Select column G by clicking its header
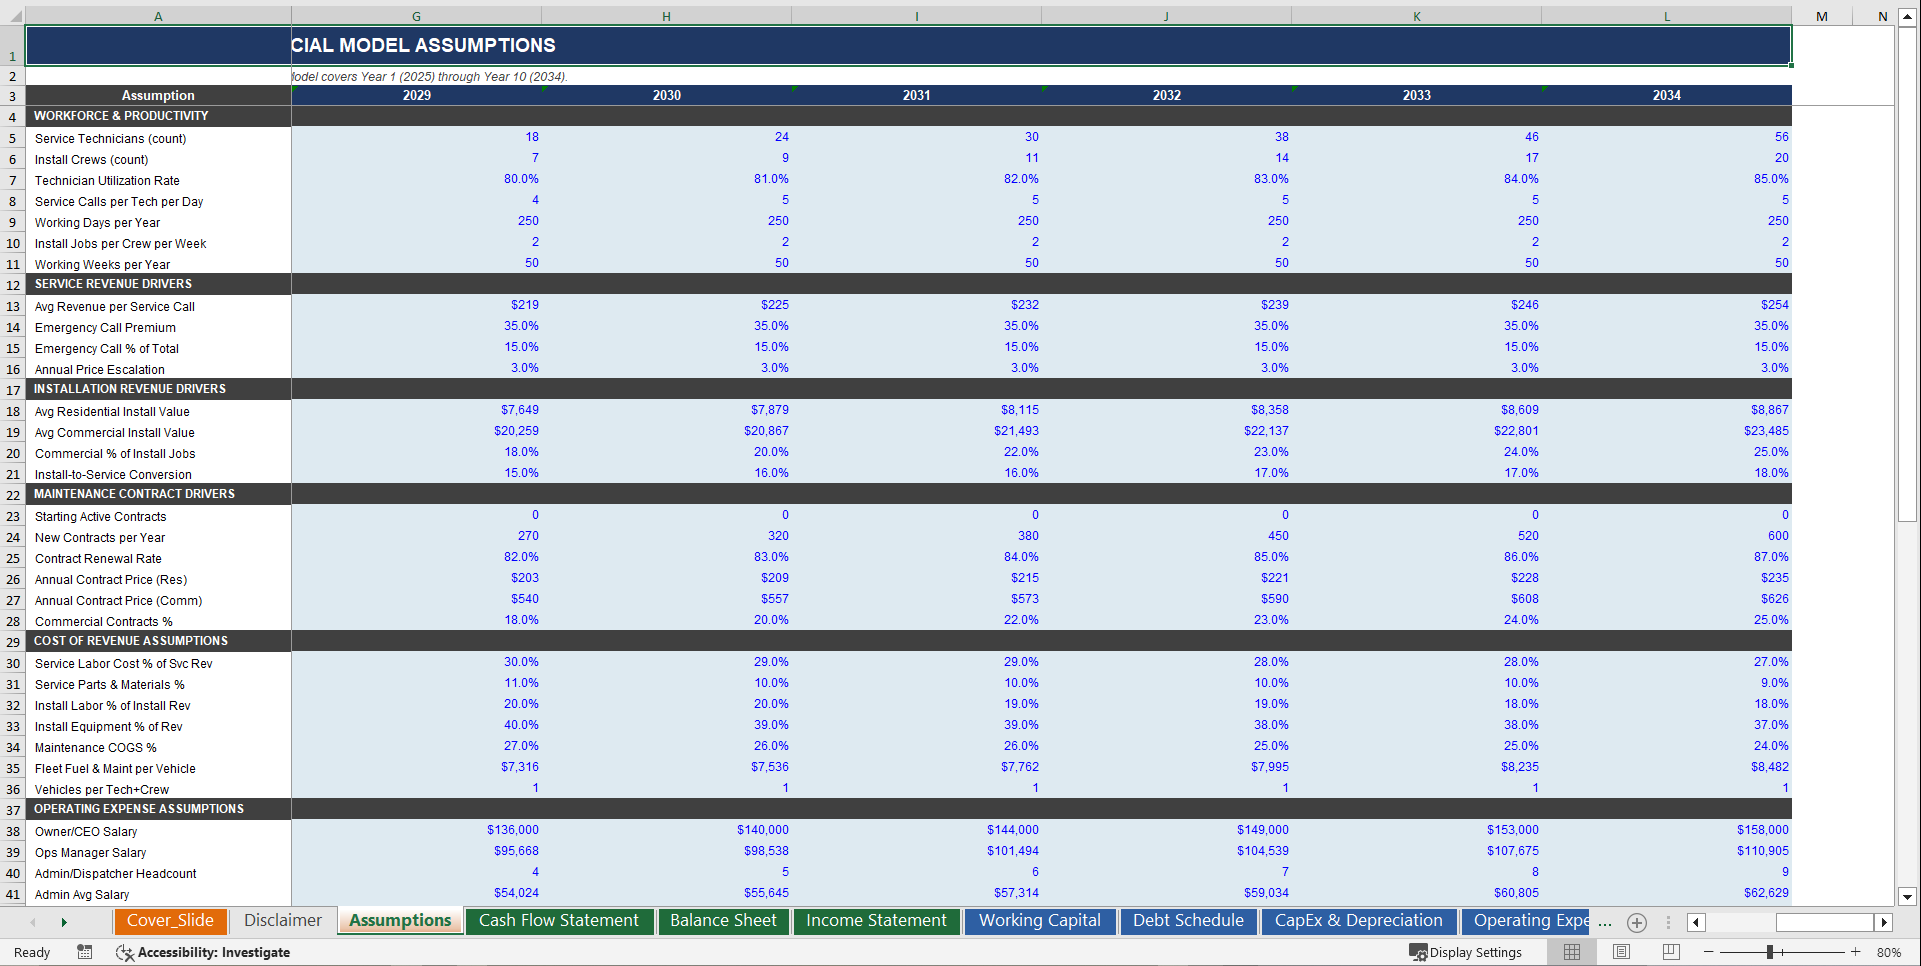This screenshot has width=1921, height=966. pyautogui.click(x=416, y=15)
